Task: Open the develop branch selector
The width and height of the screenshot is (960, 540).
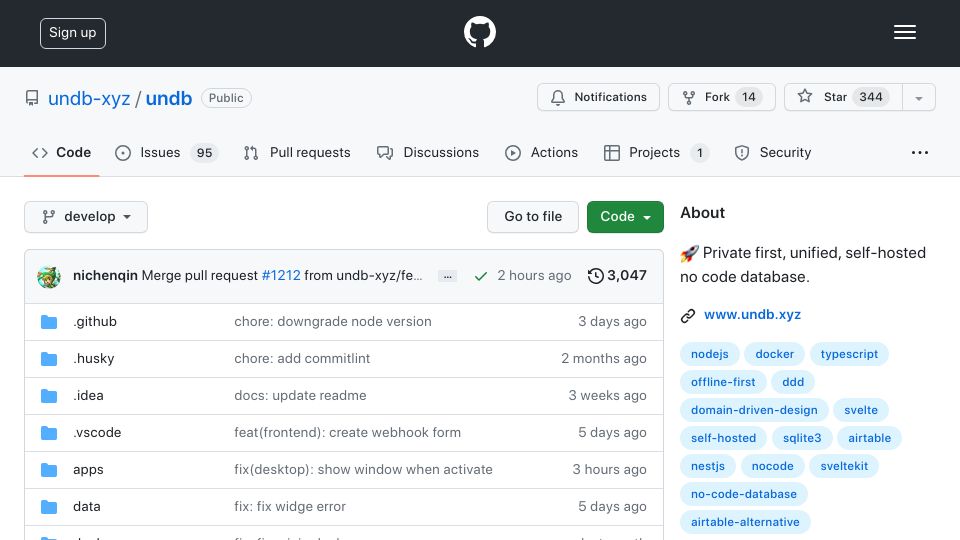Action: pyautogui.click(x=86, y=217)
